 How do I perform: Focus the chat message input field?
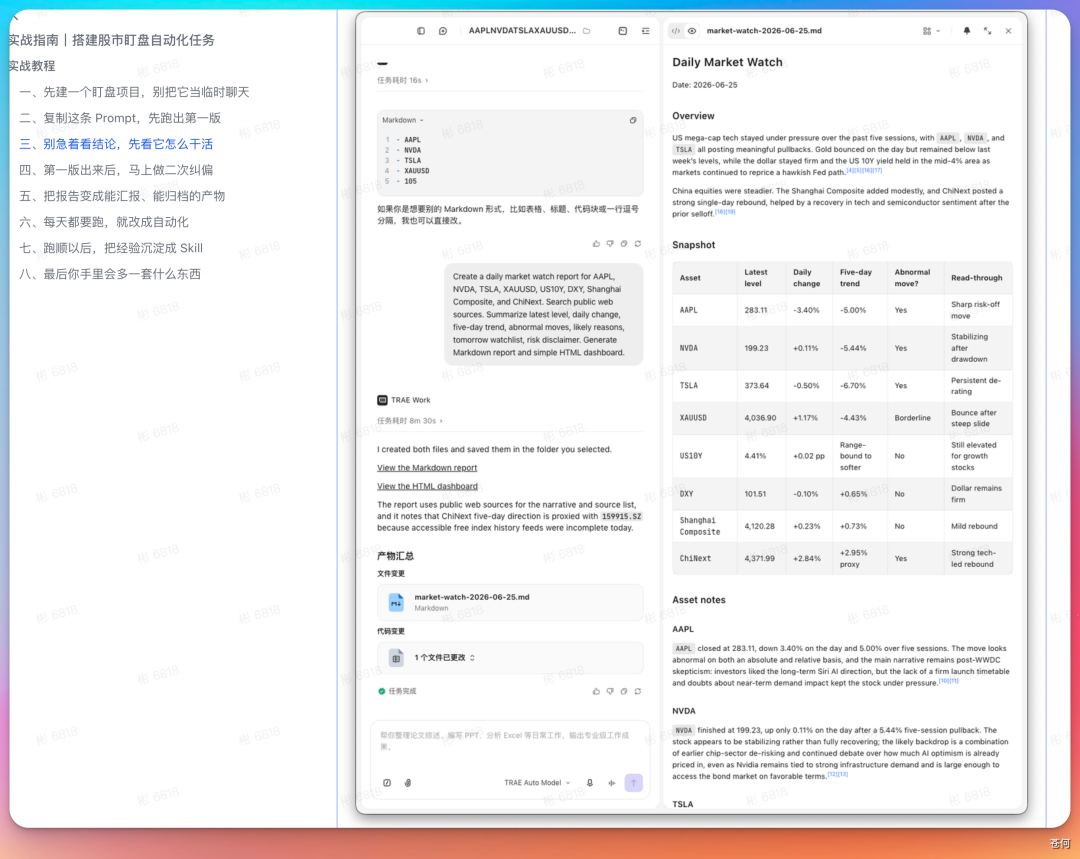[510, 741]
